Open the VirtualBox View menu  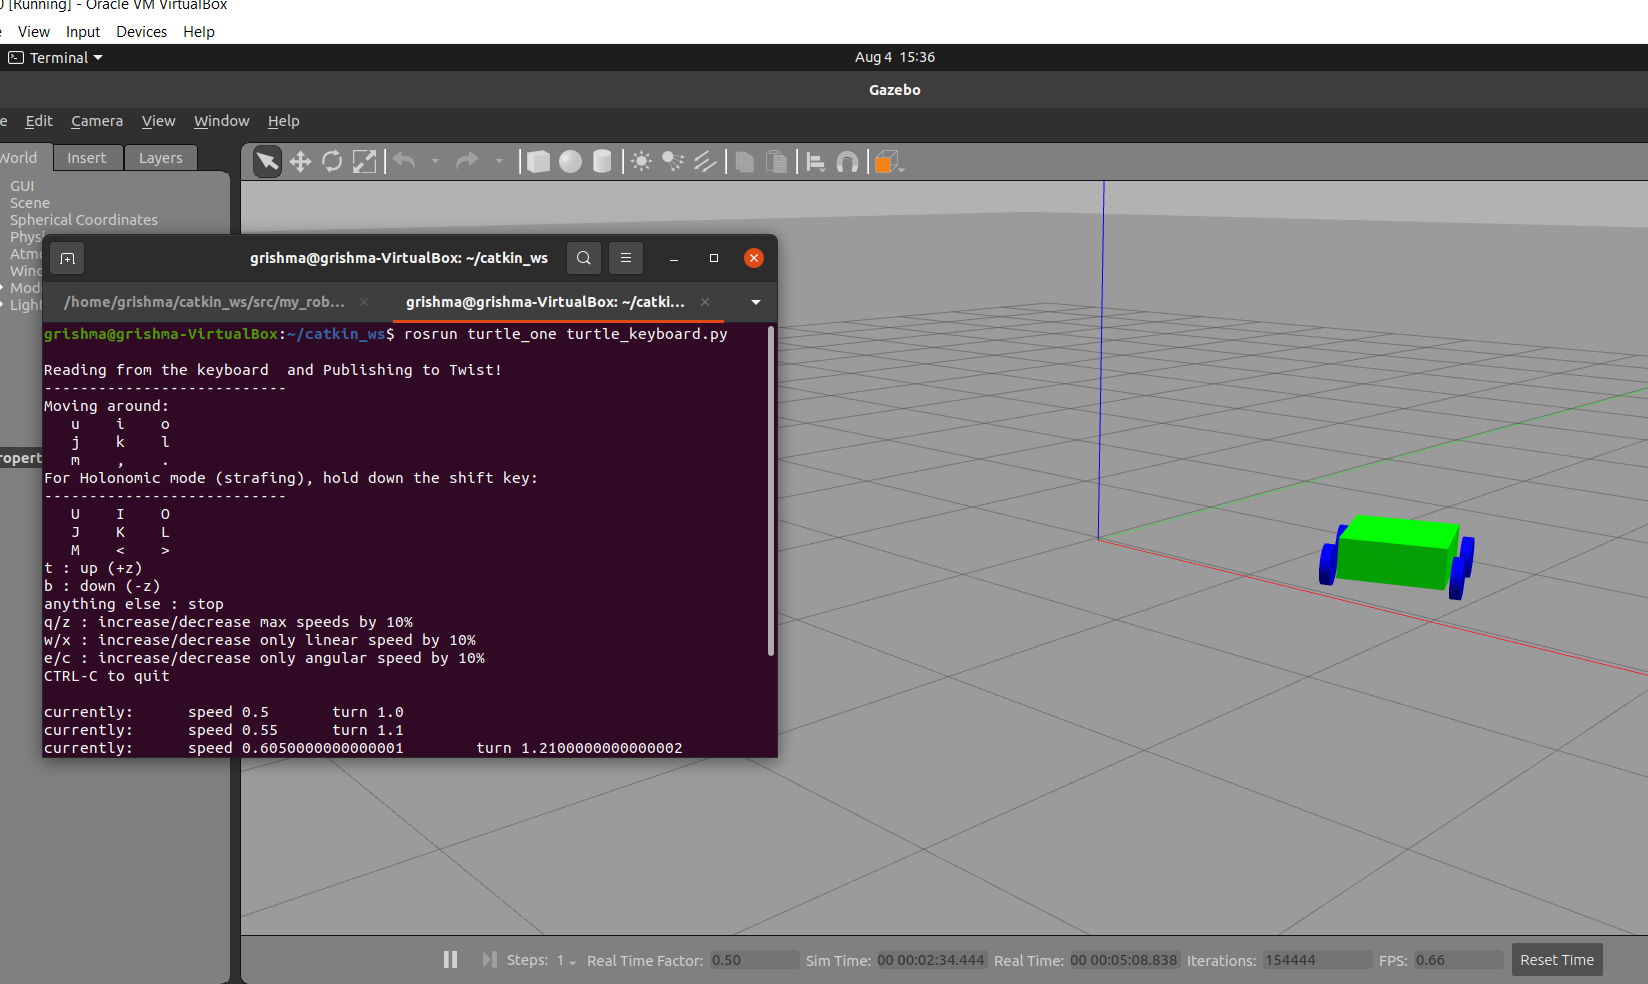point(33,32)
